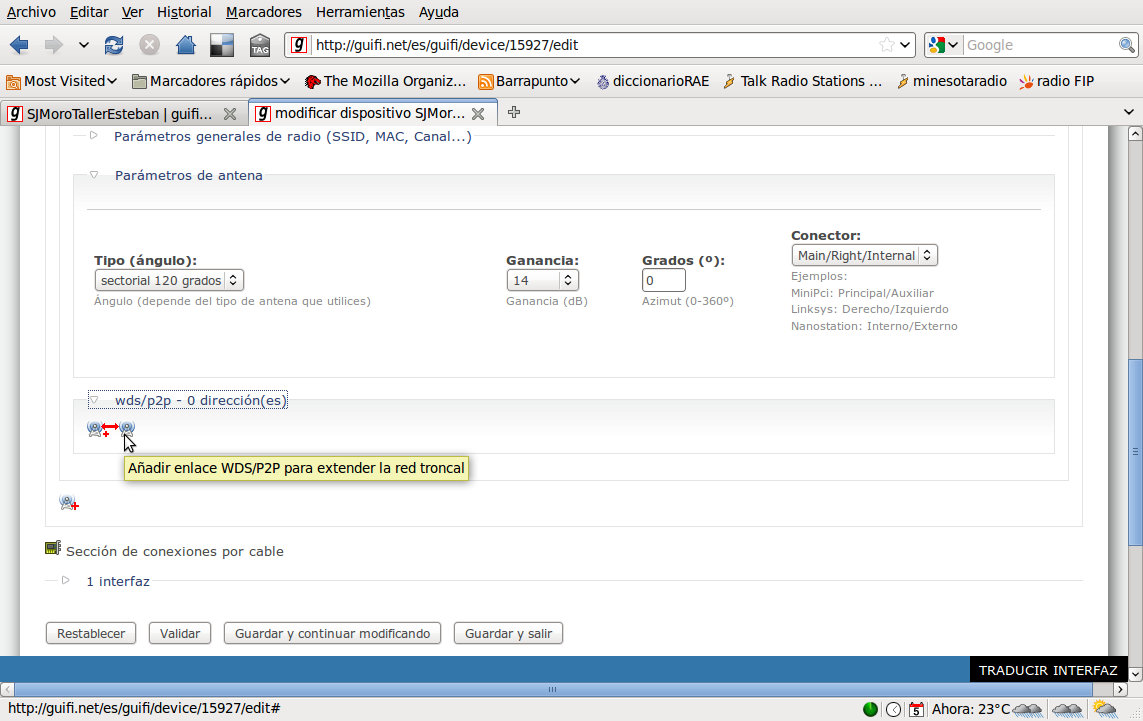
Task: Open the Conector dropdown
Action: (x=864, y=256)
